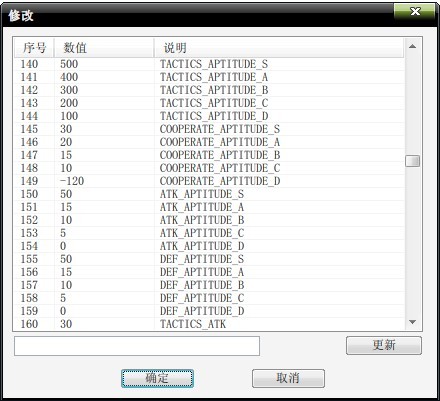Select row 155 DEF_APTITUDE_S
440x401 pixels.
[209, 259]
